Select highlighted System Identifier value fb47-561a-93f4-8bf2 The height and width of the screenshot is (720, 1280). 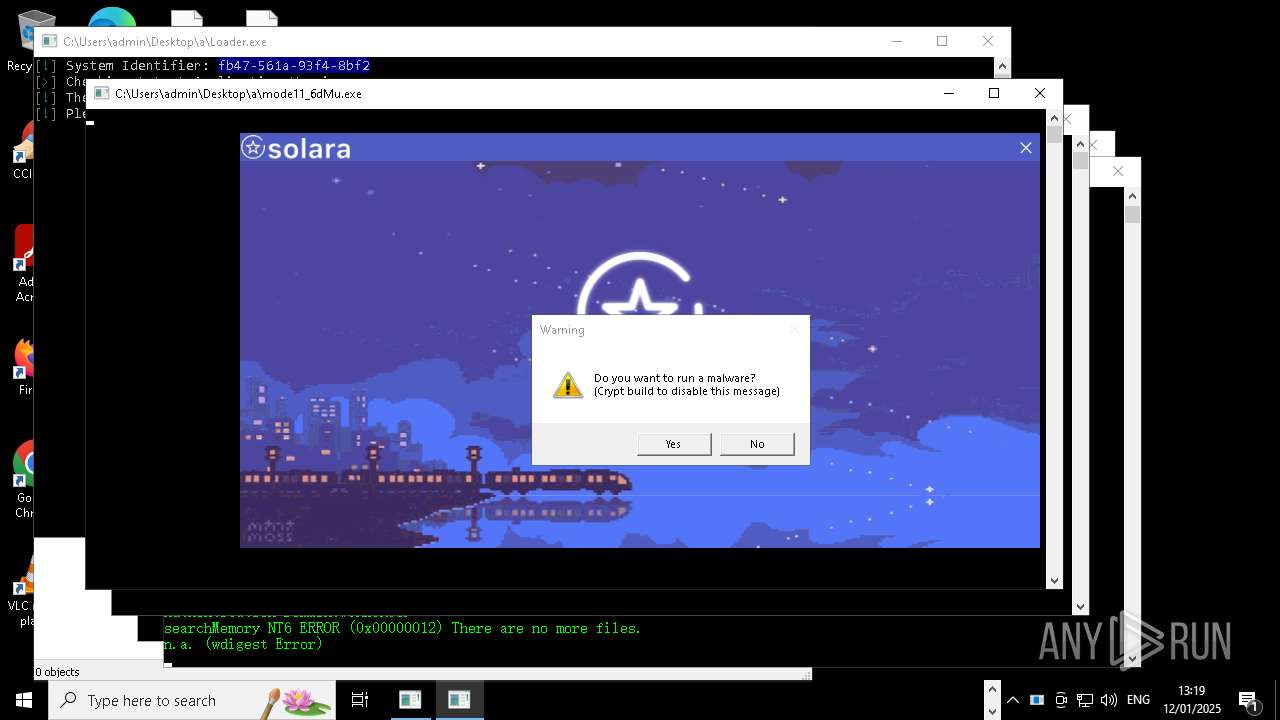click(x=294, y=66)
